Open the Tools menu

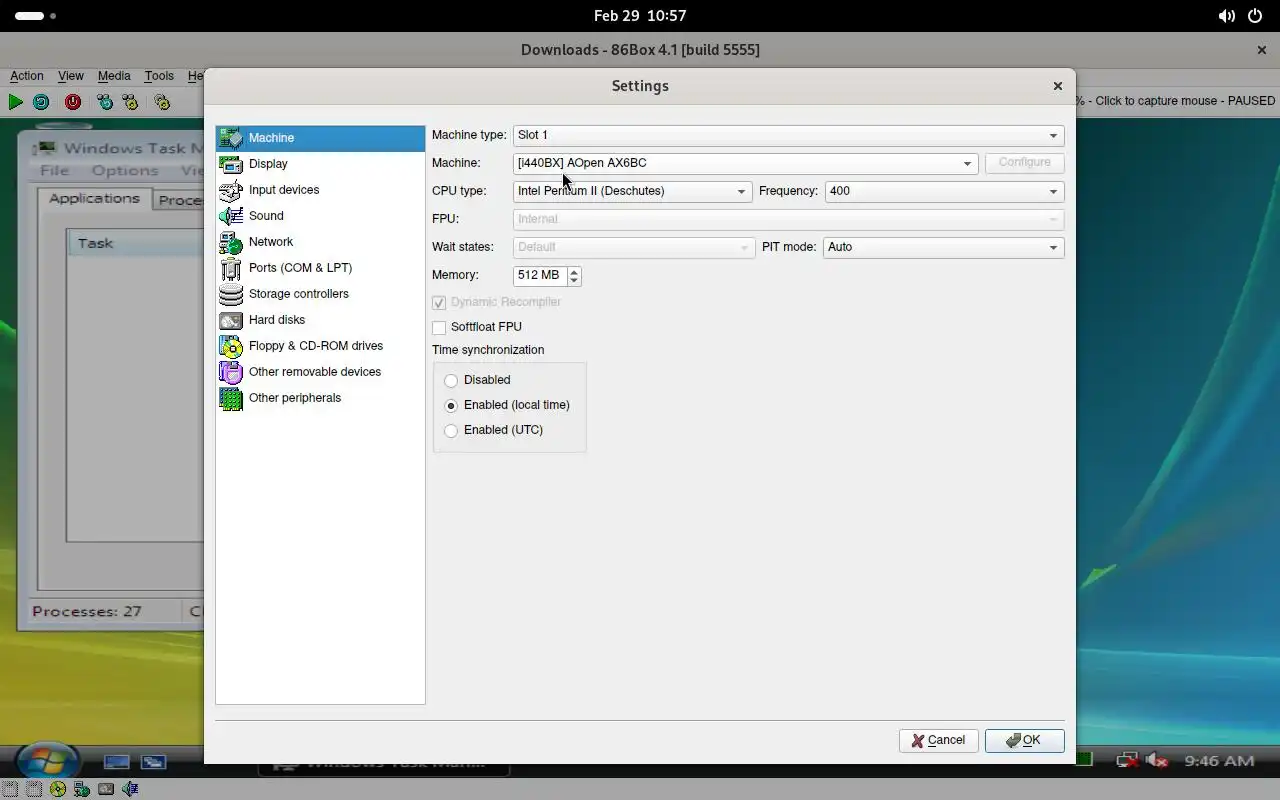point(159,76)
